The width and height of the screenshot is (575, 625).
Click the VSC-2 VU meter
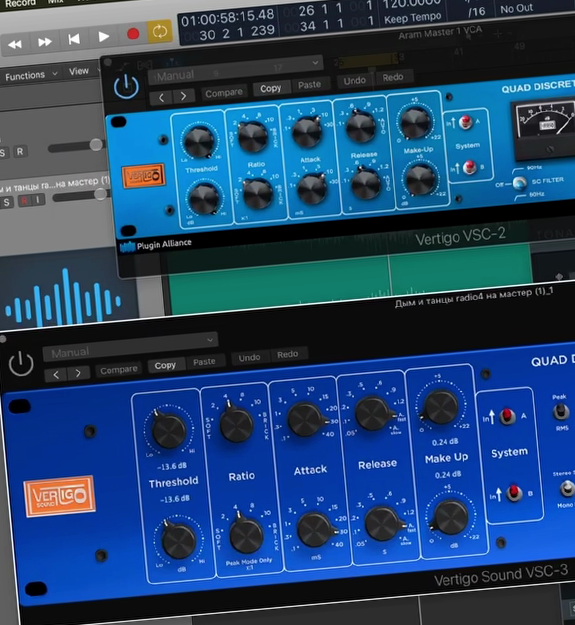544,130
